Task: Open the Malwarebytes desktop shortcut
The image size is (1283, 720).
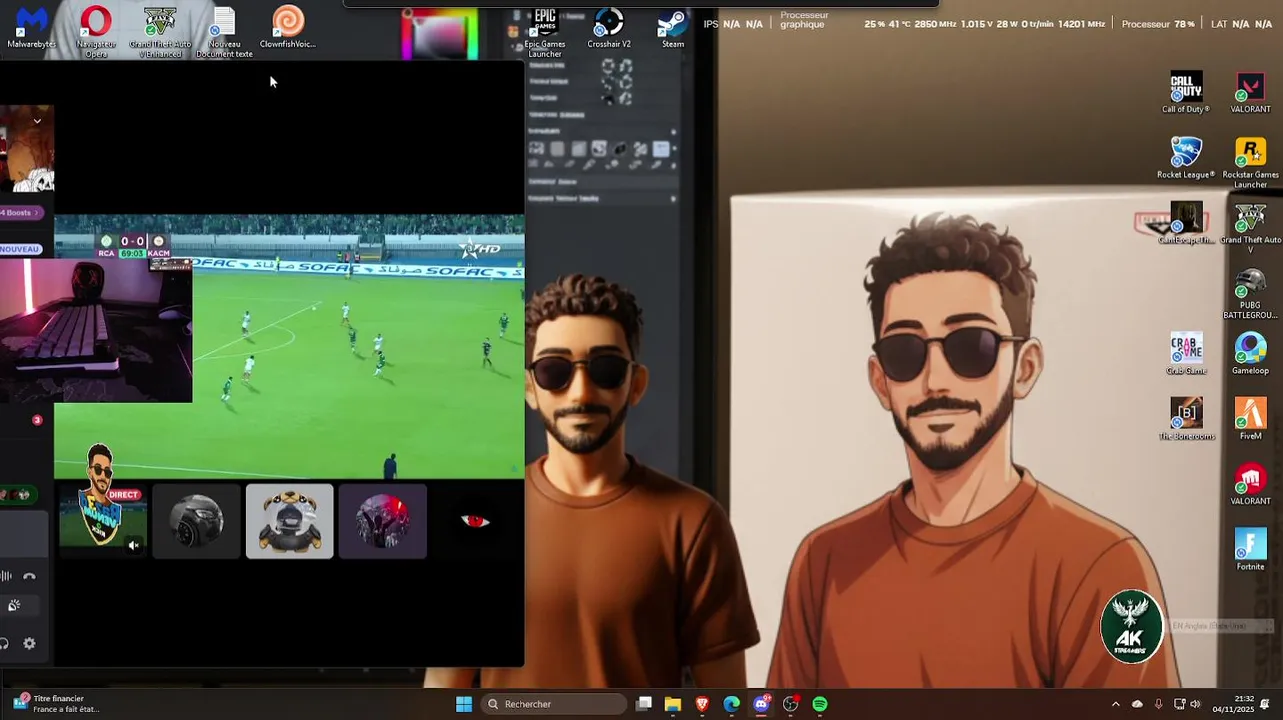Action: tap(32, 27)
